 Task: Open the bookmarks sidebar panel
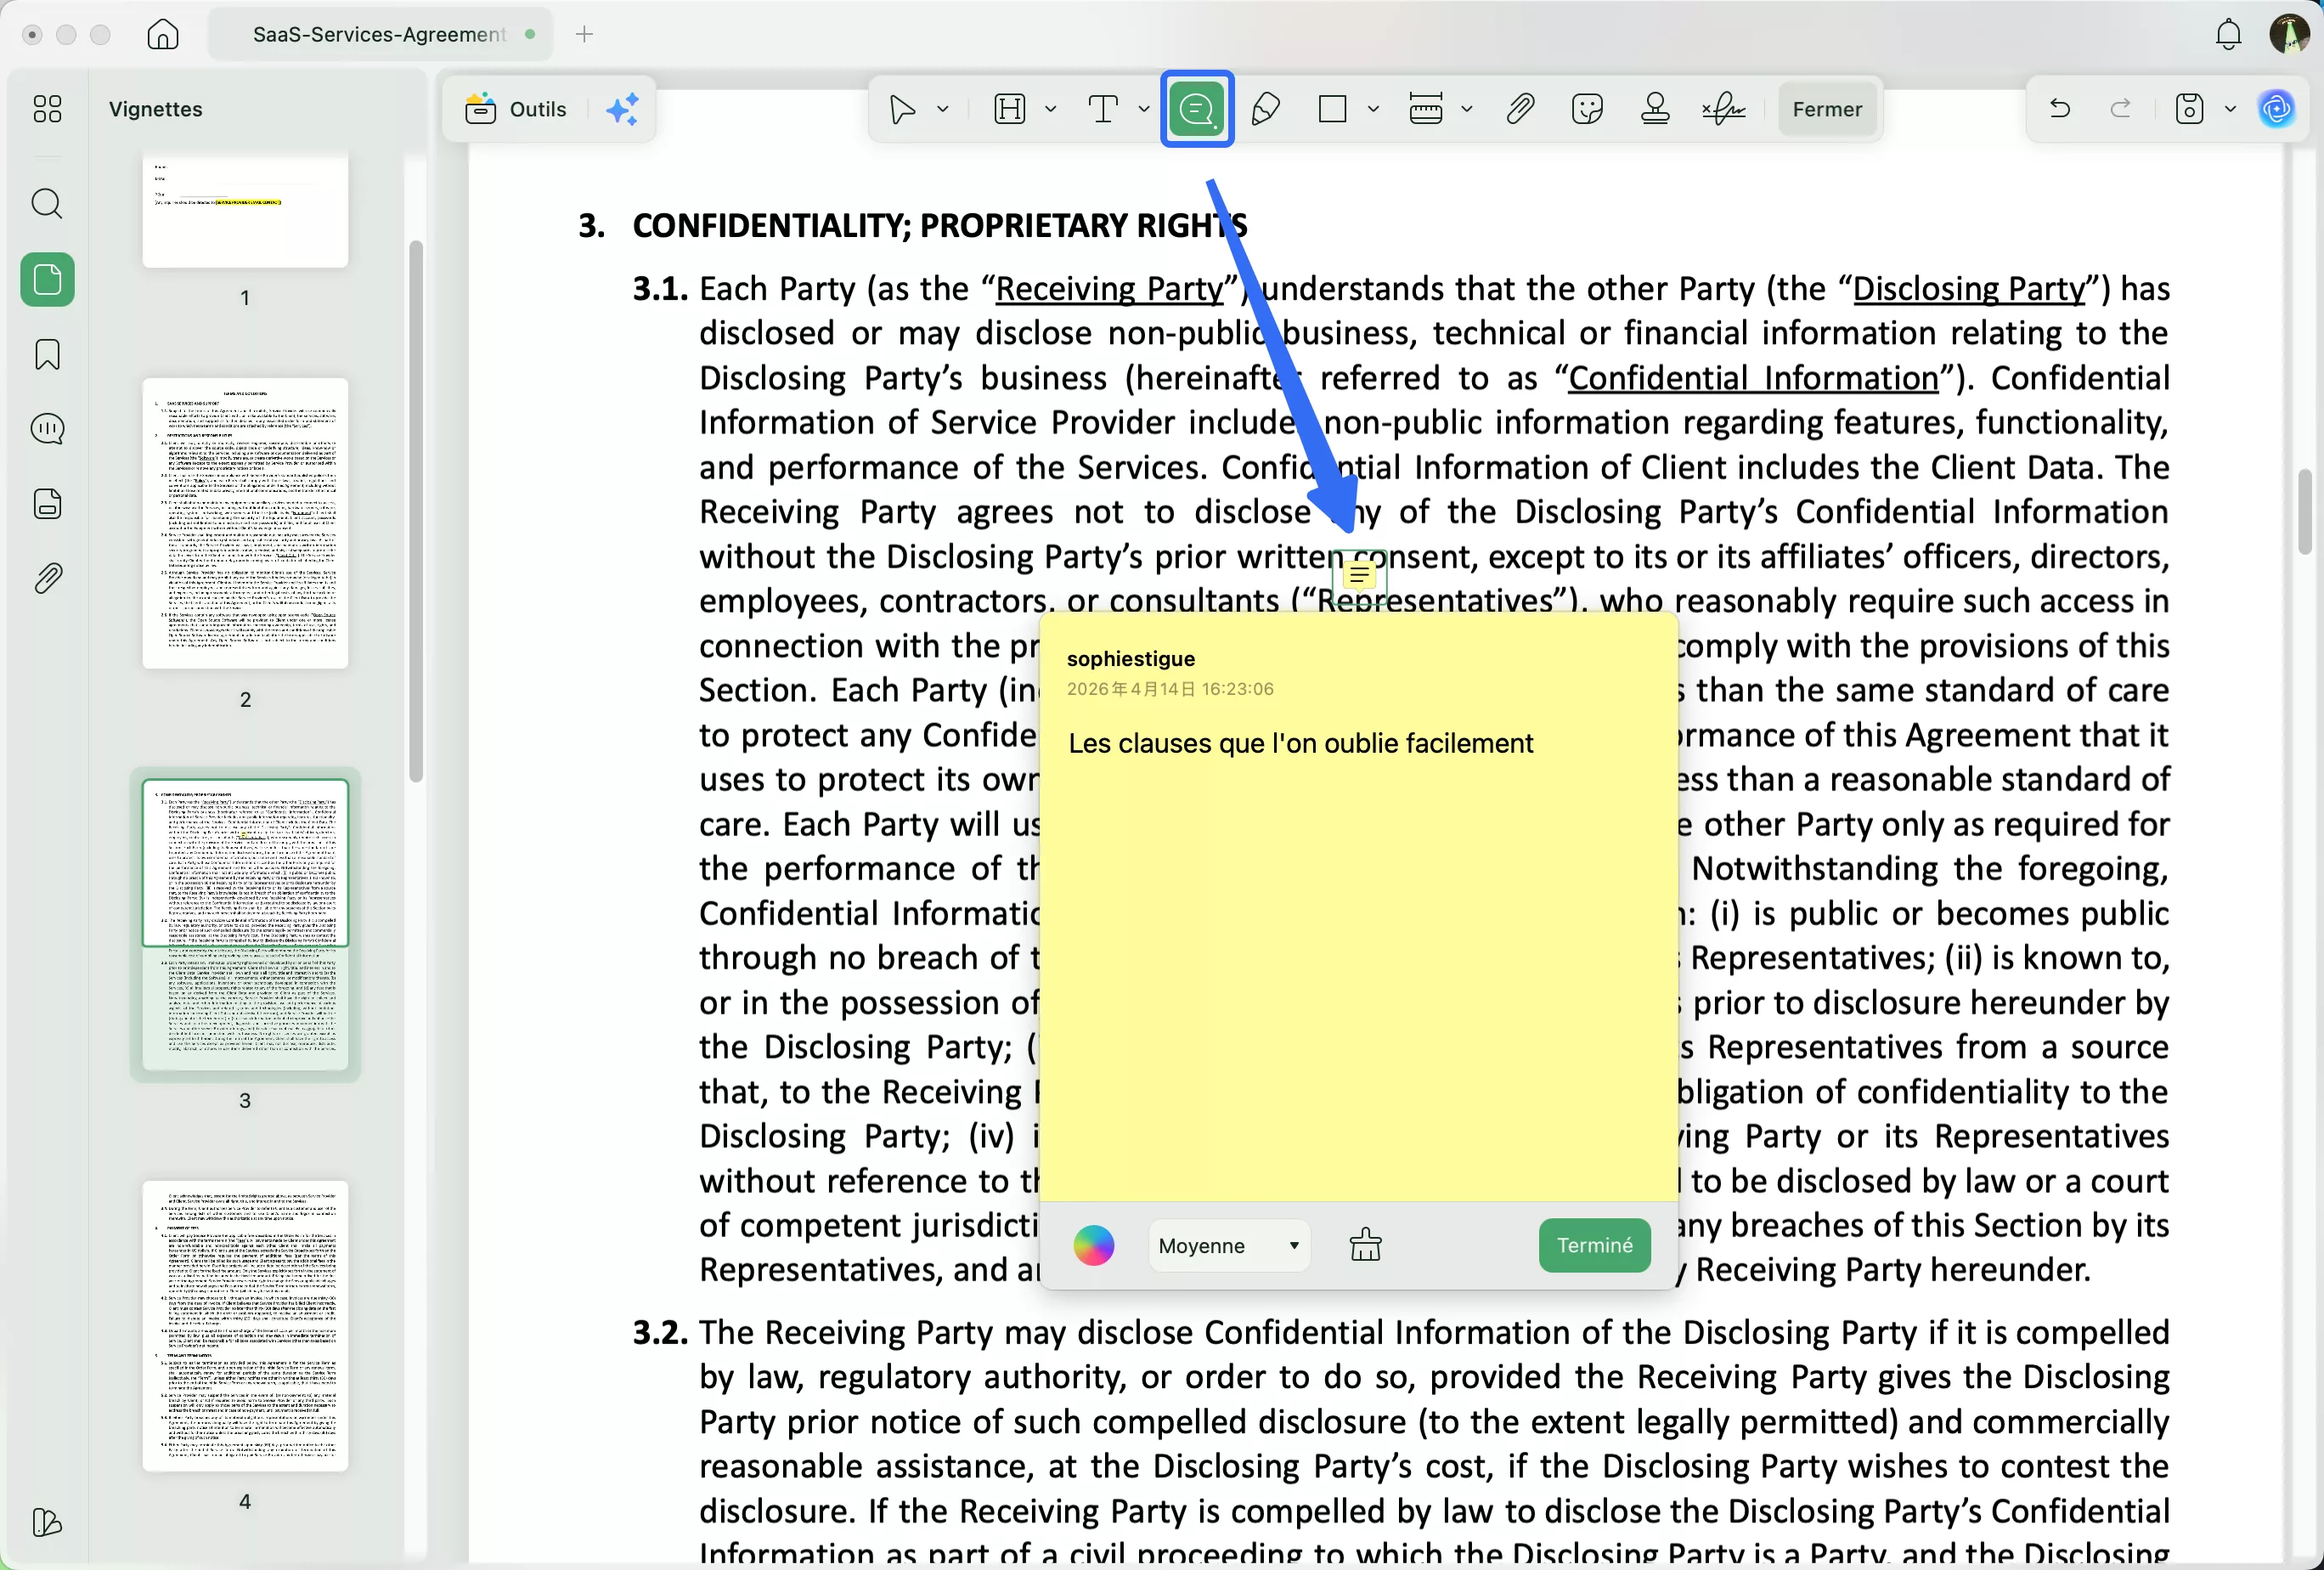pyautogui.click(x=47, y=354)
